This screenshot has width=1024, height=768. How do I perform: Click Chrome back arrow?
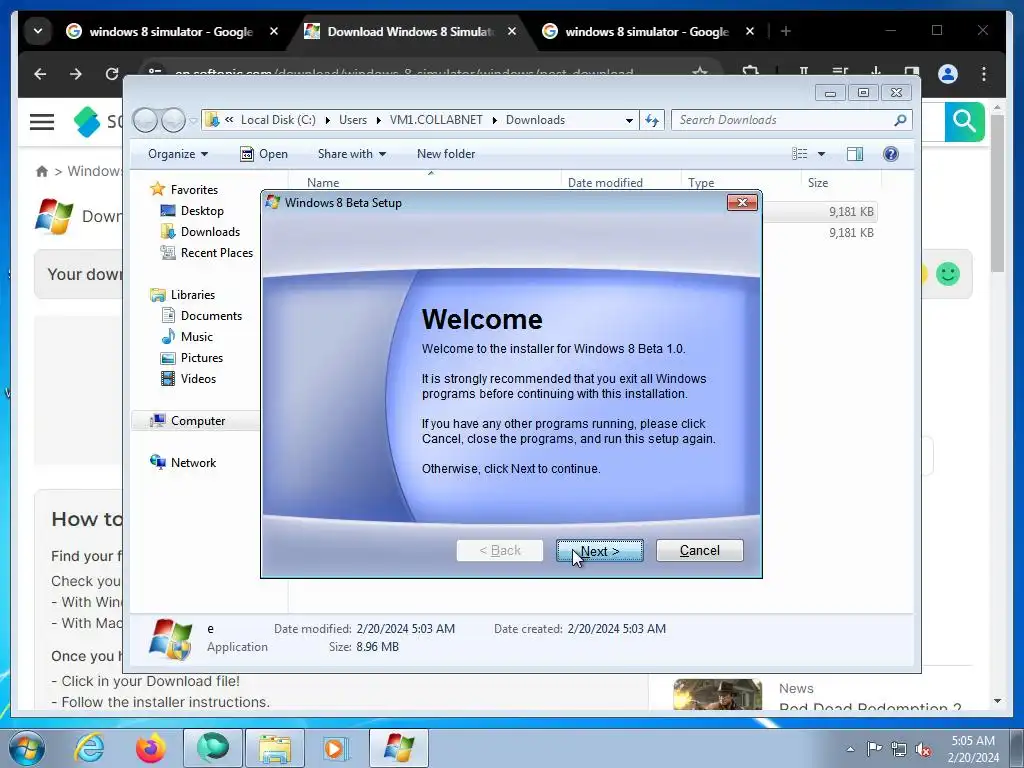point(40,74)
